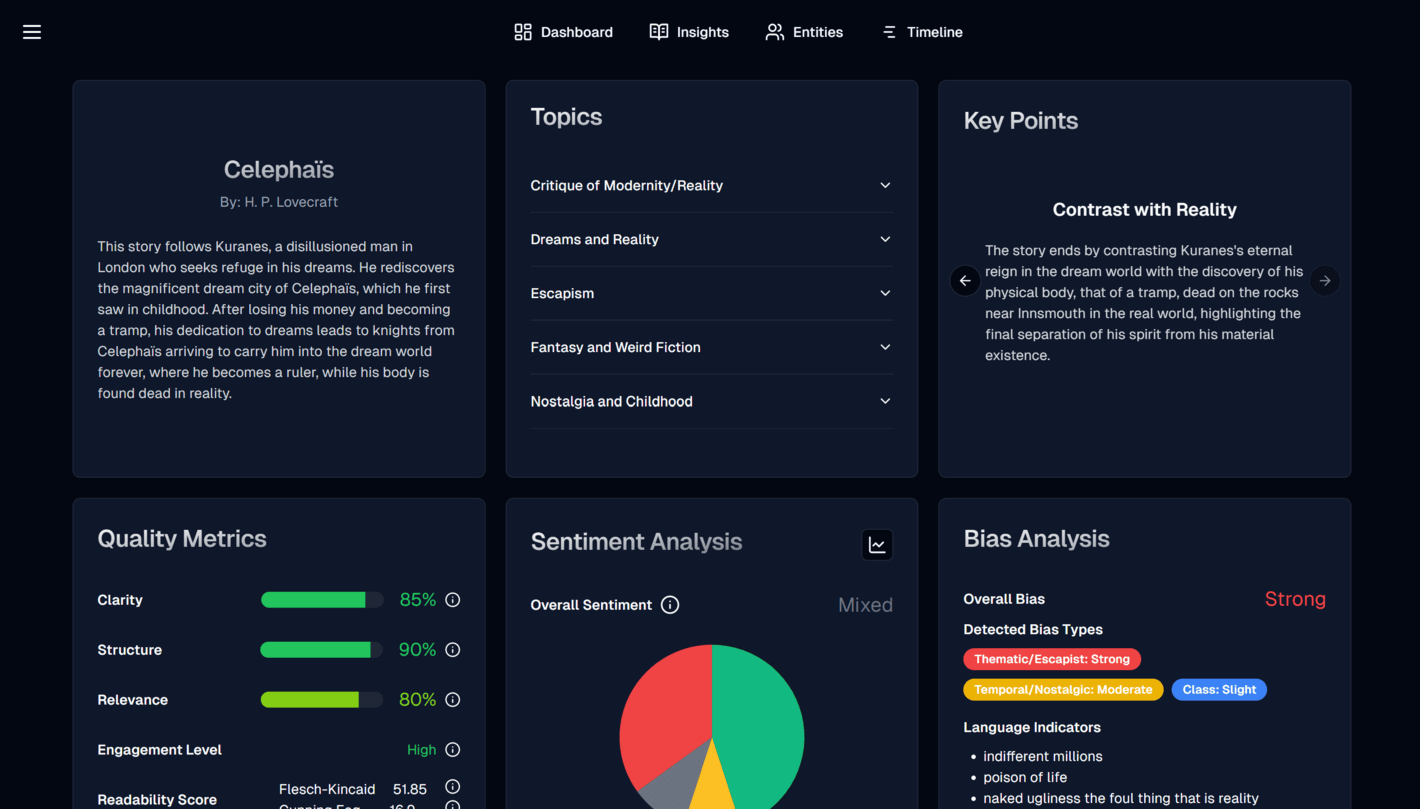Click the Flesch-Kincaid info icon
Screen dimensions: 1420x810
(452, 787)
